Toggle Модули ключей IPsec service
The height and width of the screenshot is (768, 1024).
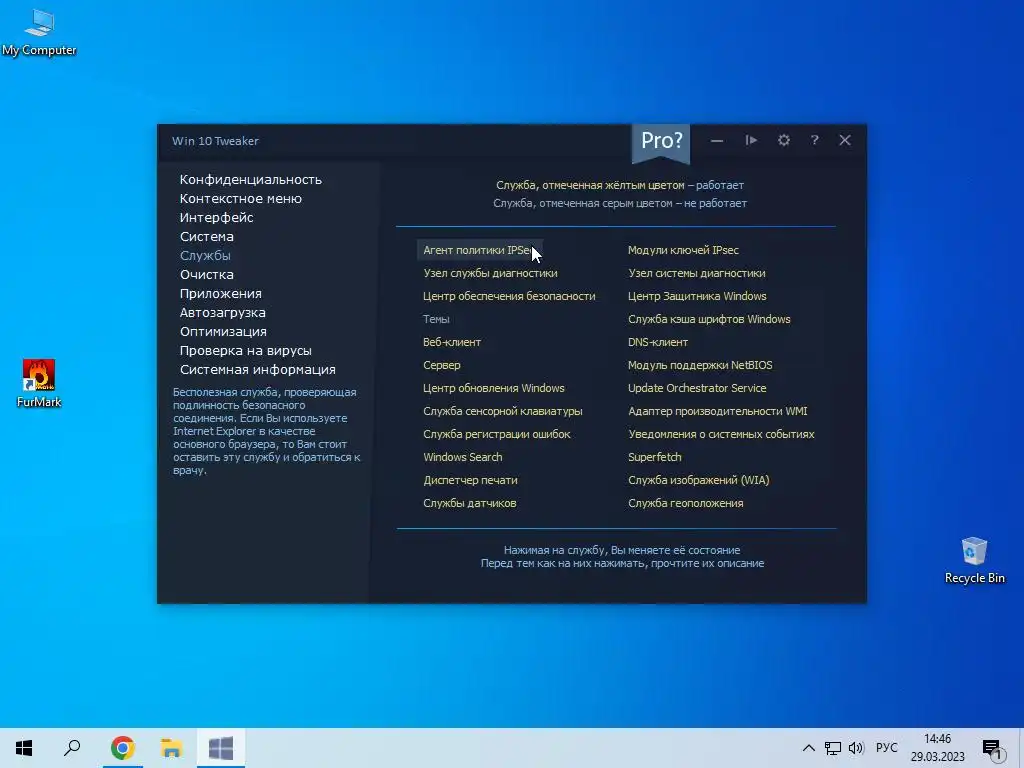click(683, 250)
